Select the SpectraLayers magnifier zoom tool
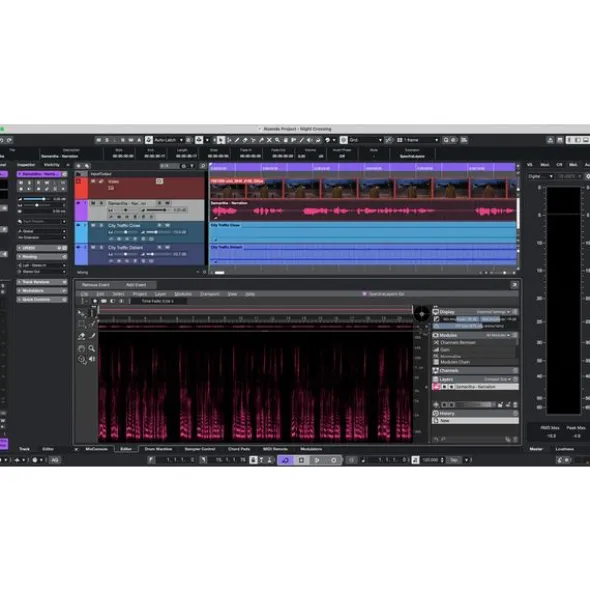Image resolution: width=590 pixels, height=591 pixels. point(92,348)
